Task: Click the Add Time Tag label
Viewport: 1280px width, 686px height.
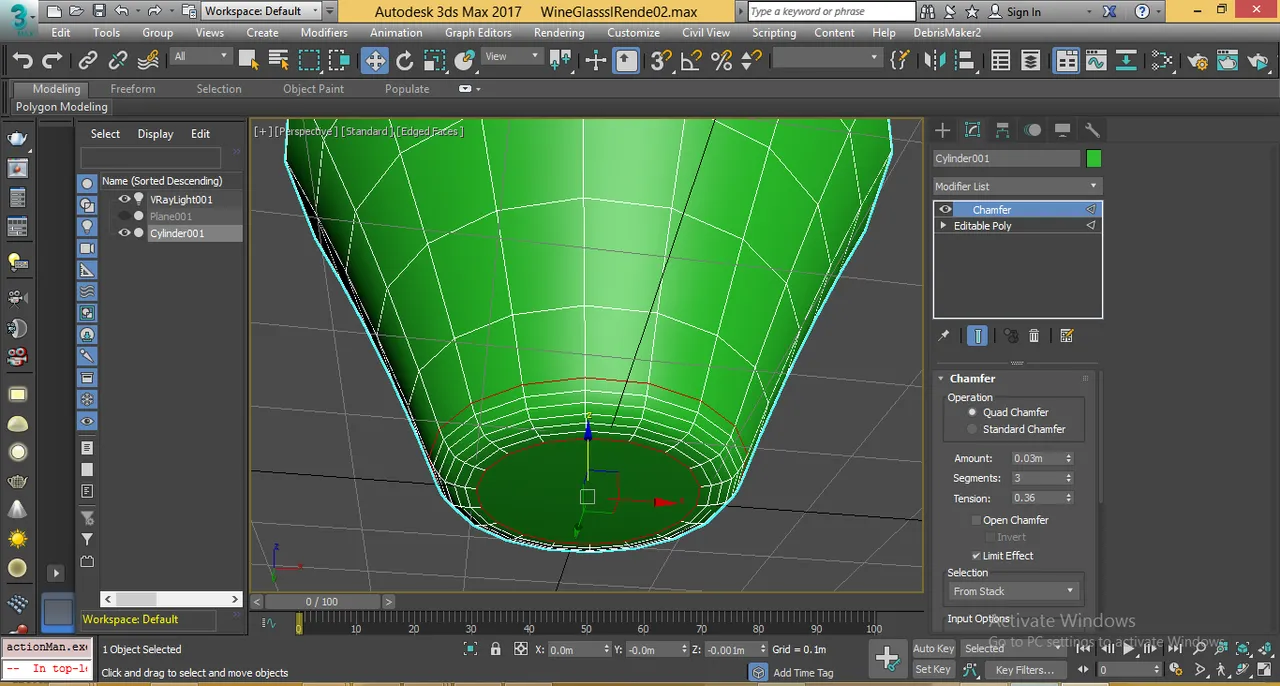Action: [x=802, y=673]
